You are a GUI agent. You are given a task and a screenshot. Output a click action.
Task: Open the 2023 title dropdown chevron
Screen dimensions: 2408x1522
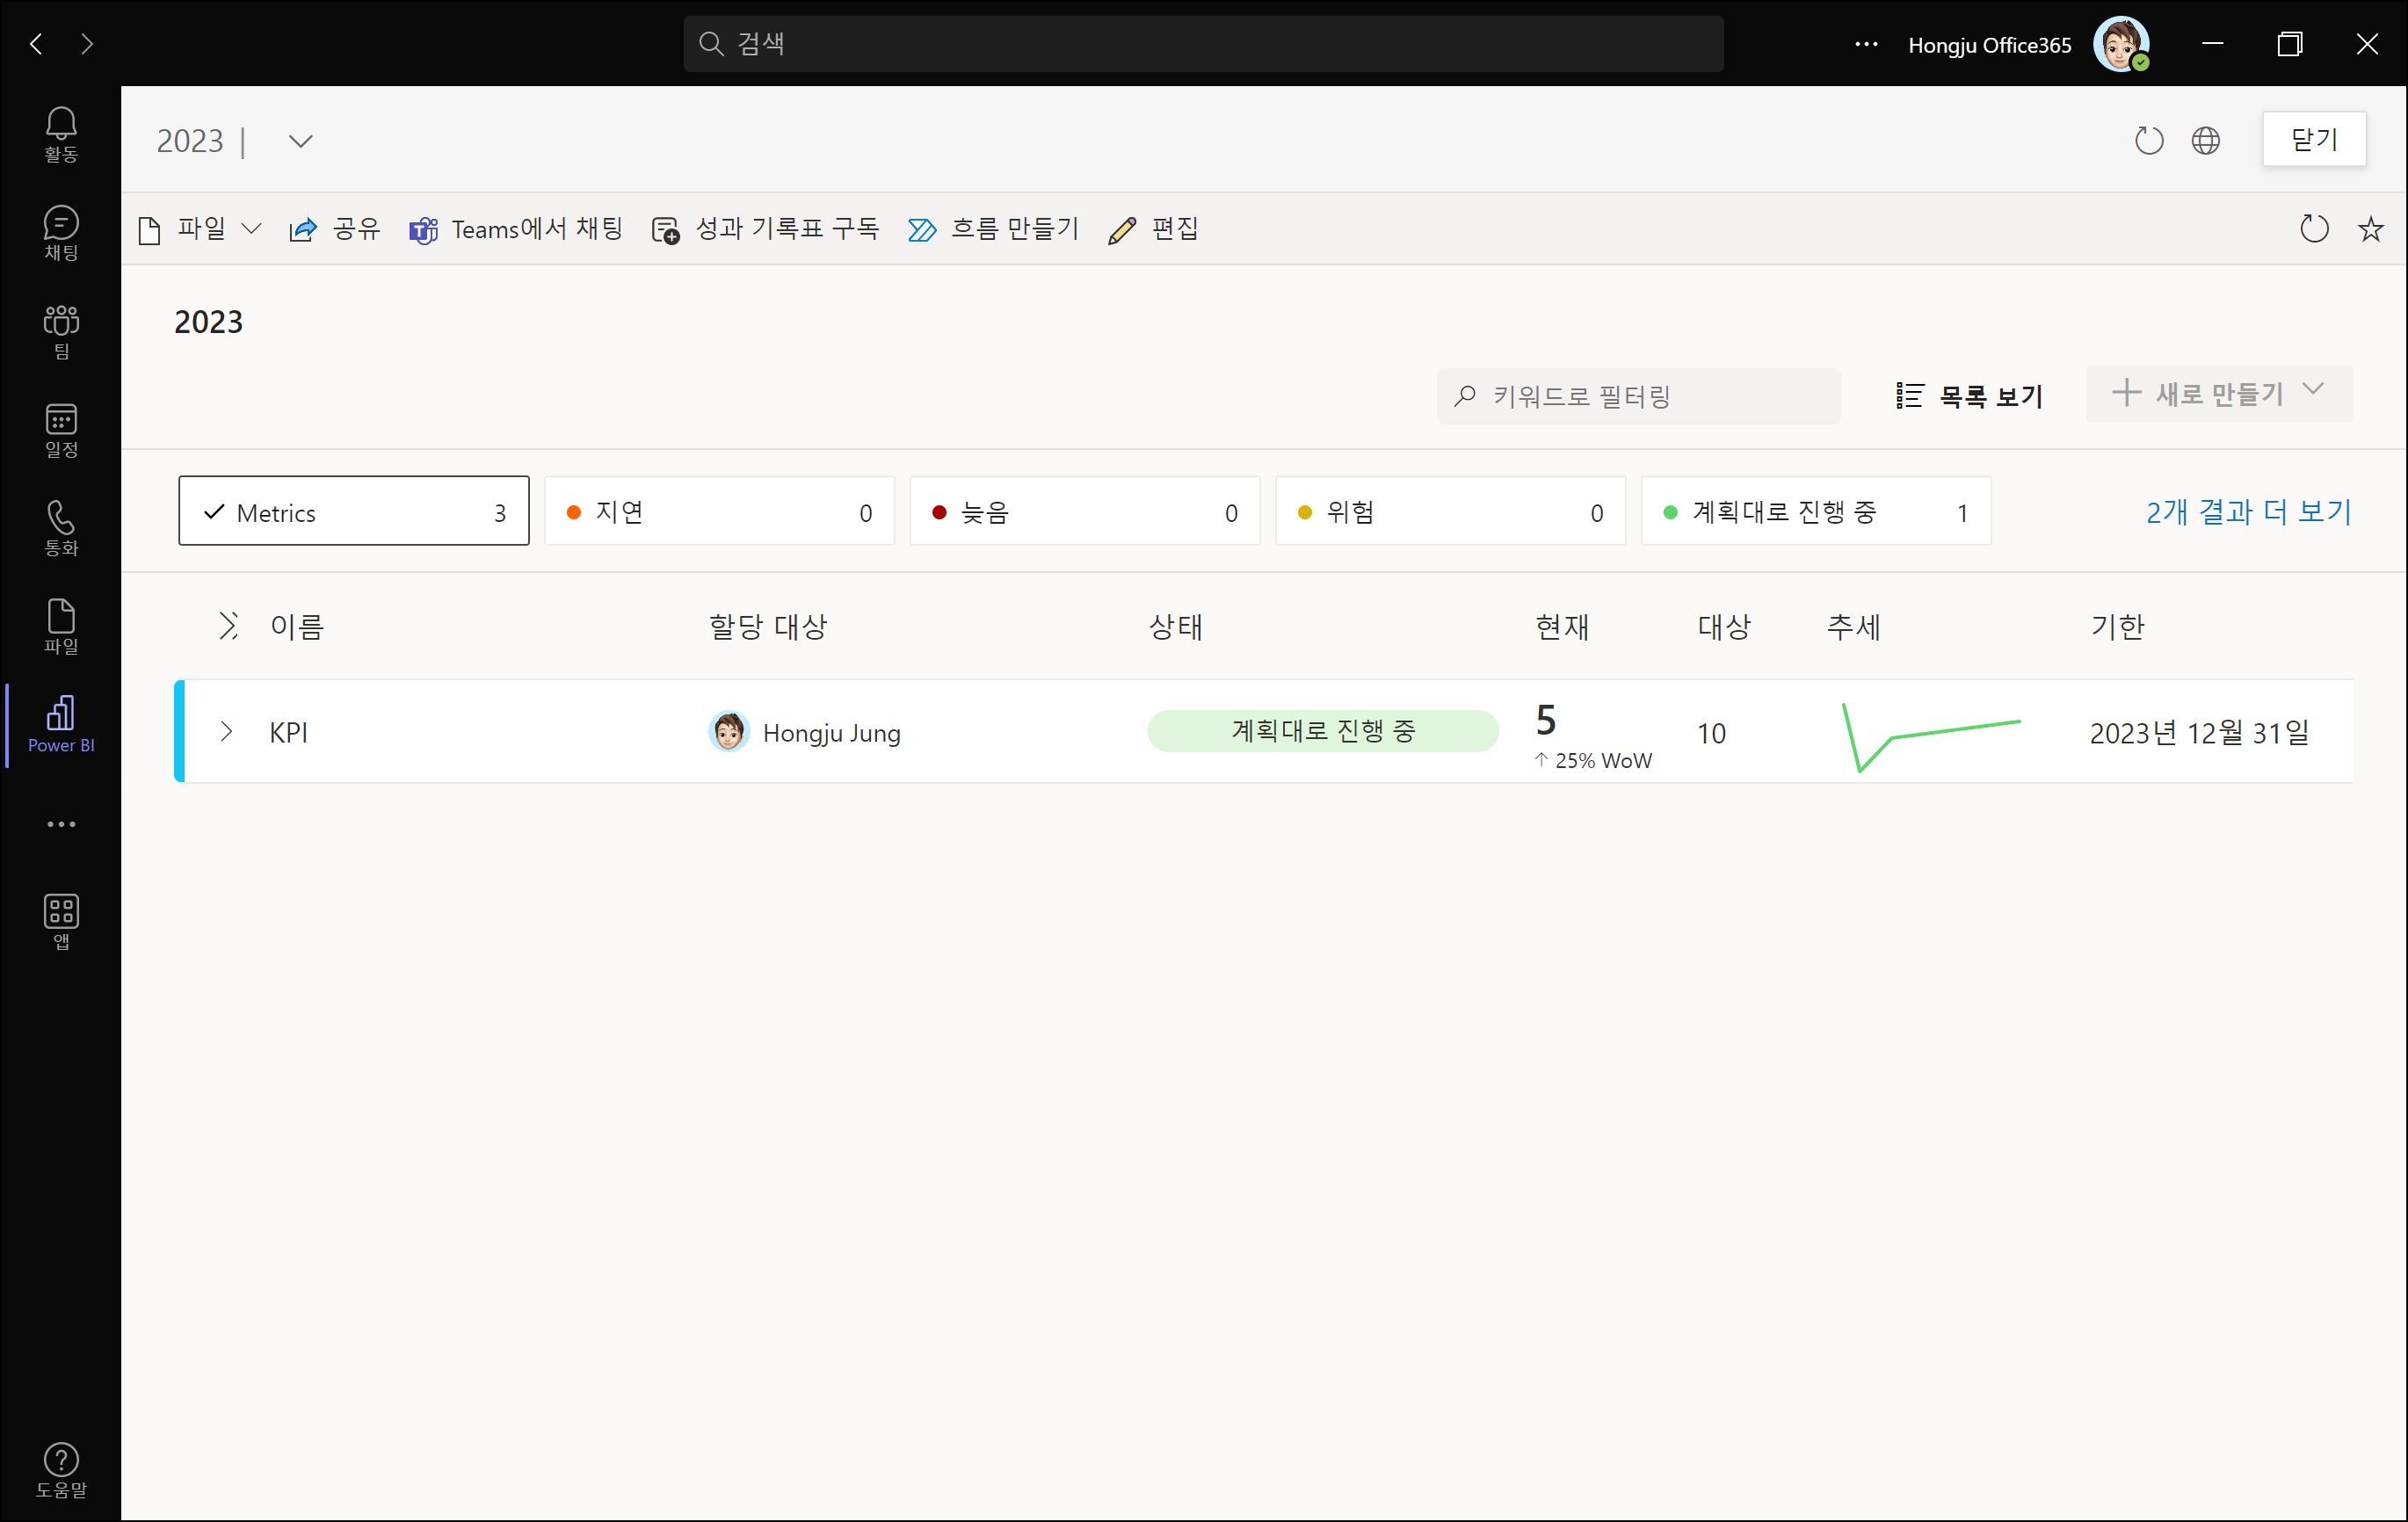[x=300, y=141]
